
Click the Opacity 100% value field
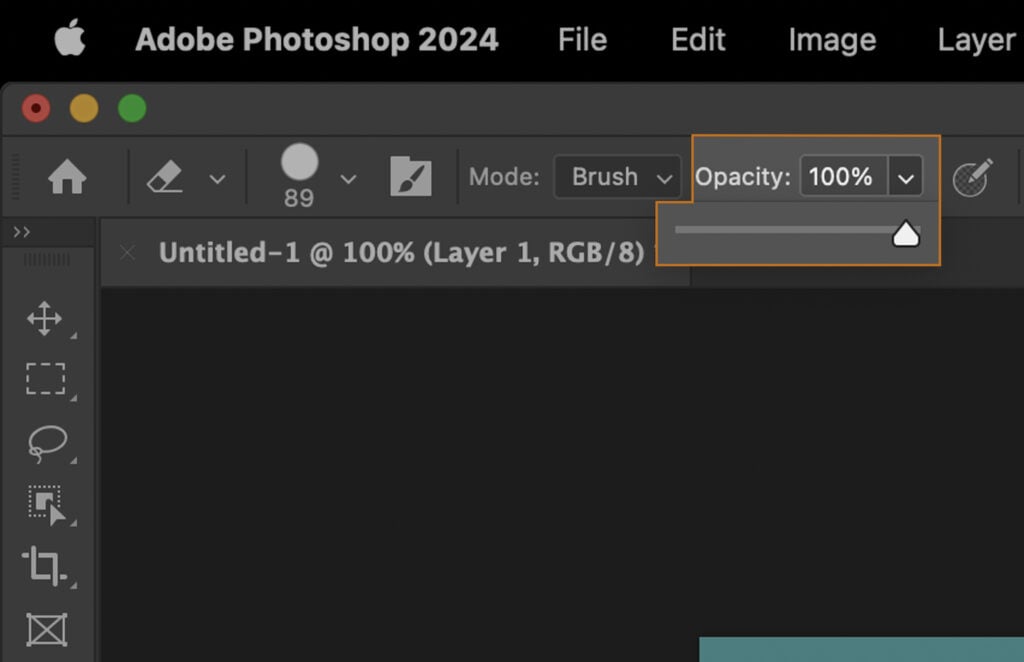(843, 176)
